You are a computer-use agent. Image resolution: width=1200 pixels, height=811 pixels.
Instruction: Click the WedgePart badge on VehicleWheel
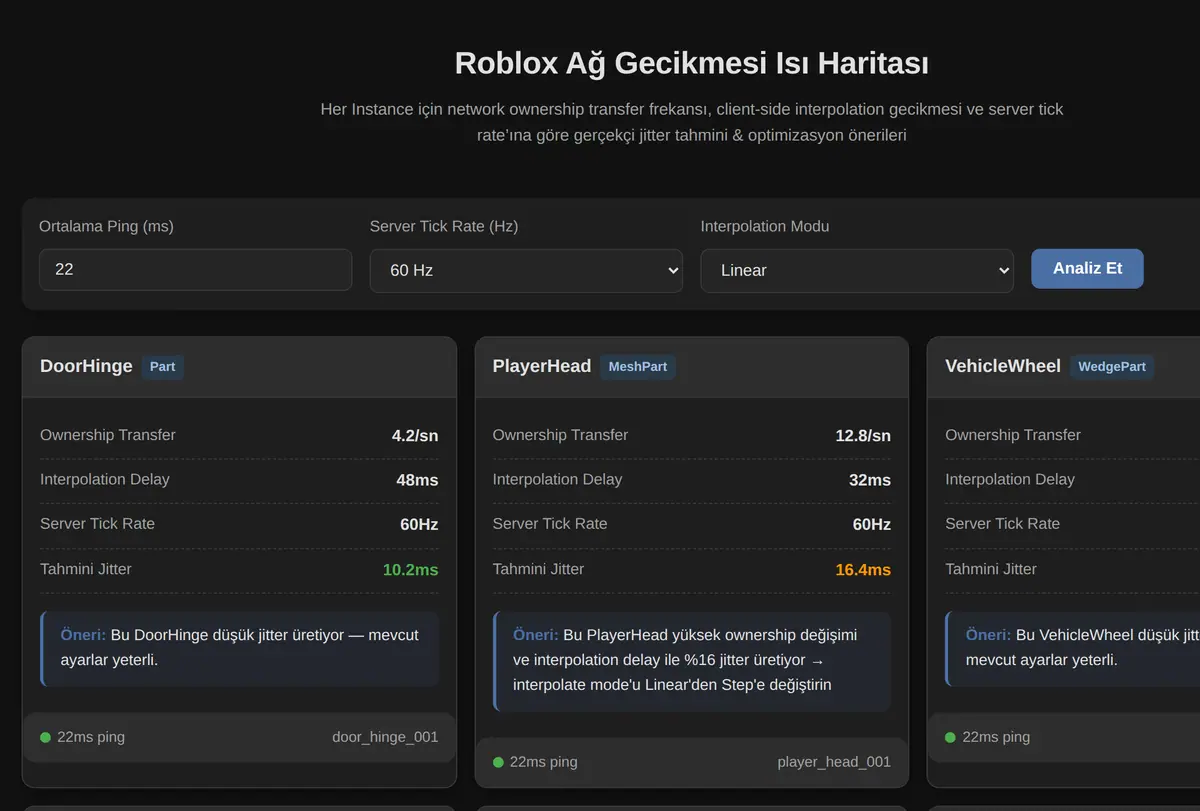pos(1112,367)
